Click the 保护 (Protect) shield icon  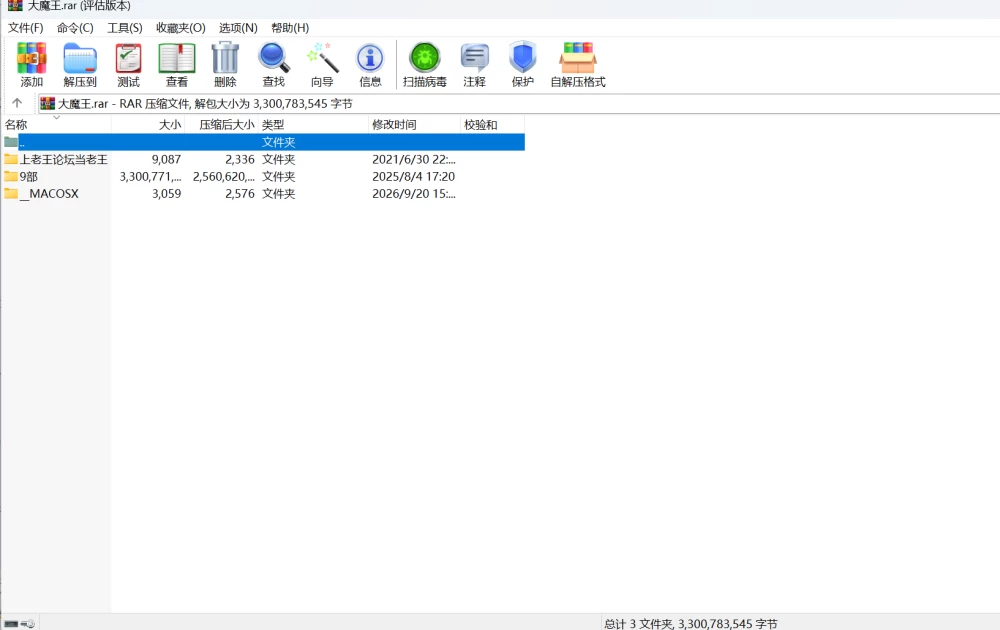[522, 58]
